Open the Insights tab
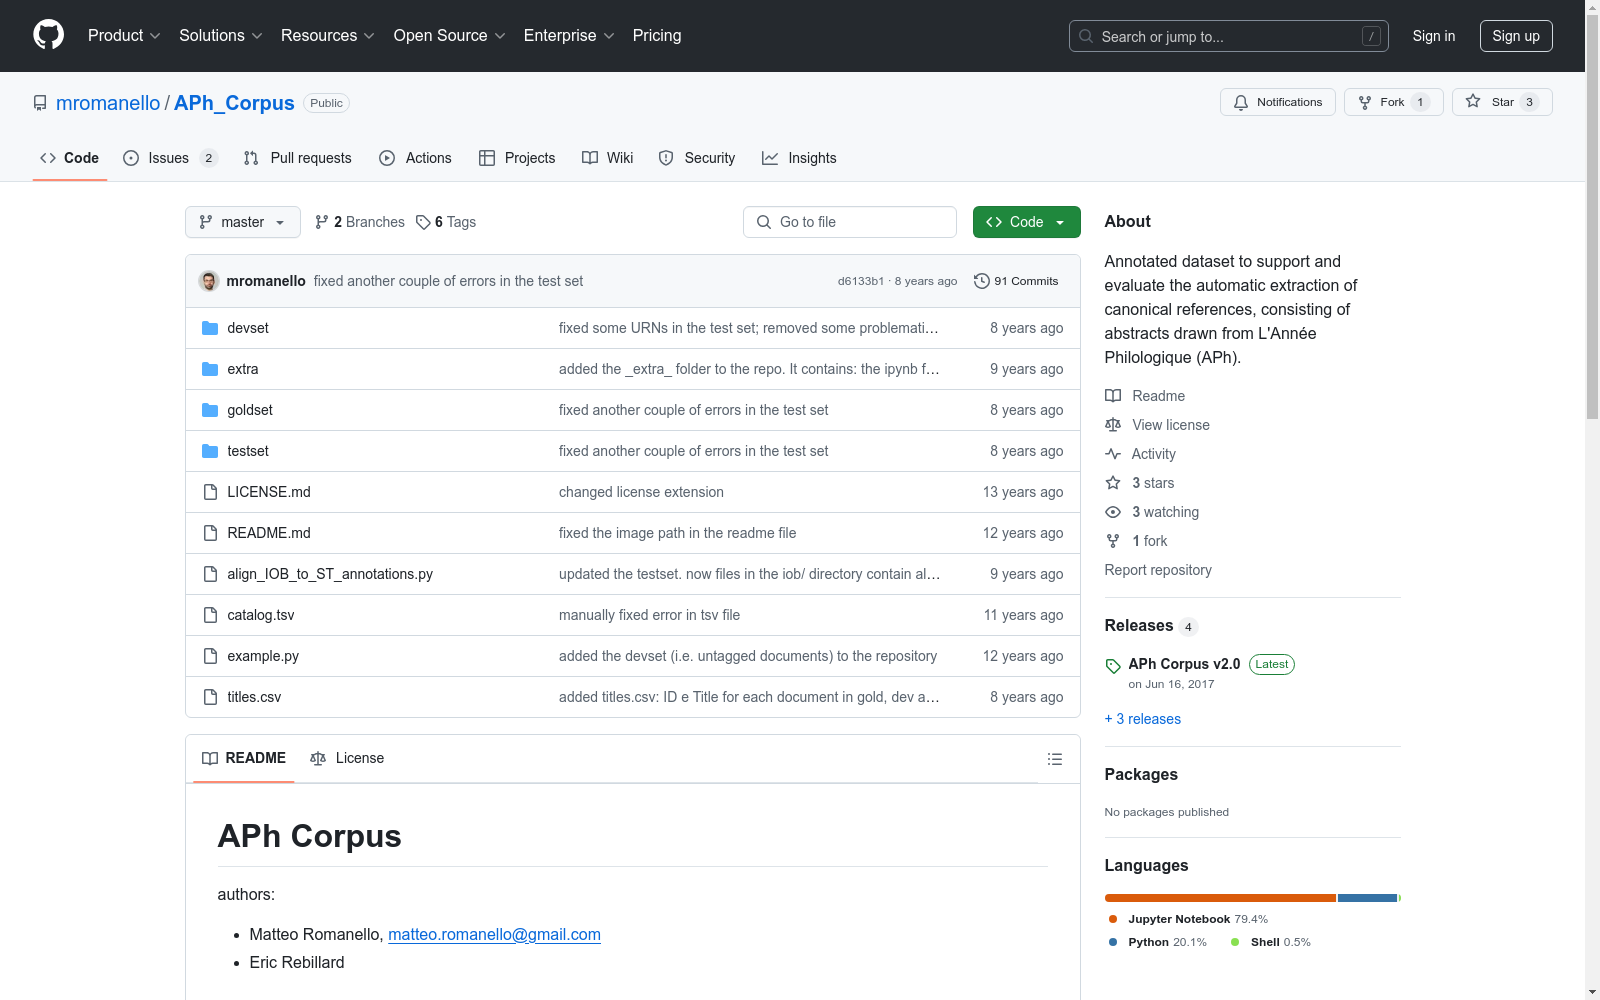This screenshot has height=1000, width=1600. (x=799, y=158)
